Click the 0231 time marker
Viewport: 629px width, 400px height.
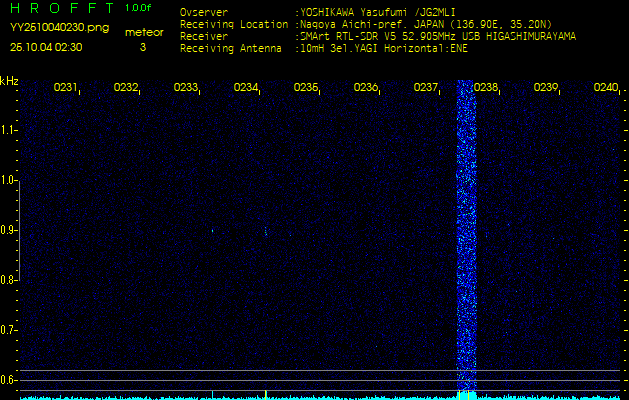pos(65,87)
